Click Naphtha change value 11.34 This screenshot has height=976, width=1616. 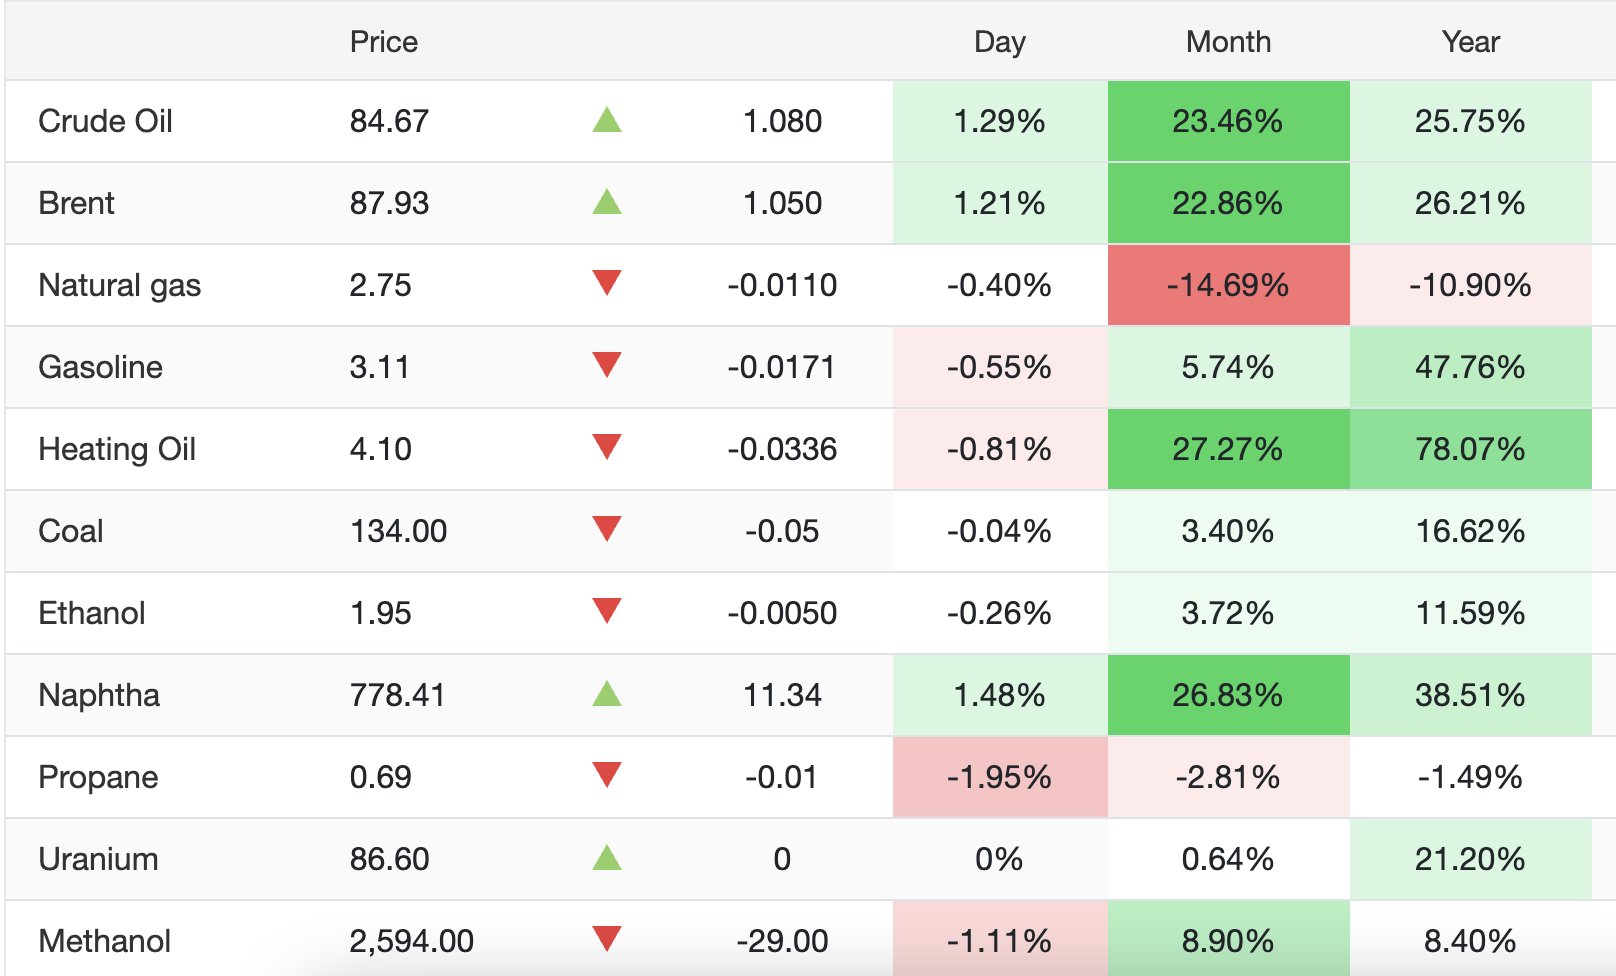pos(782,695)
